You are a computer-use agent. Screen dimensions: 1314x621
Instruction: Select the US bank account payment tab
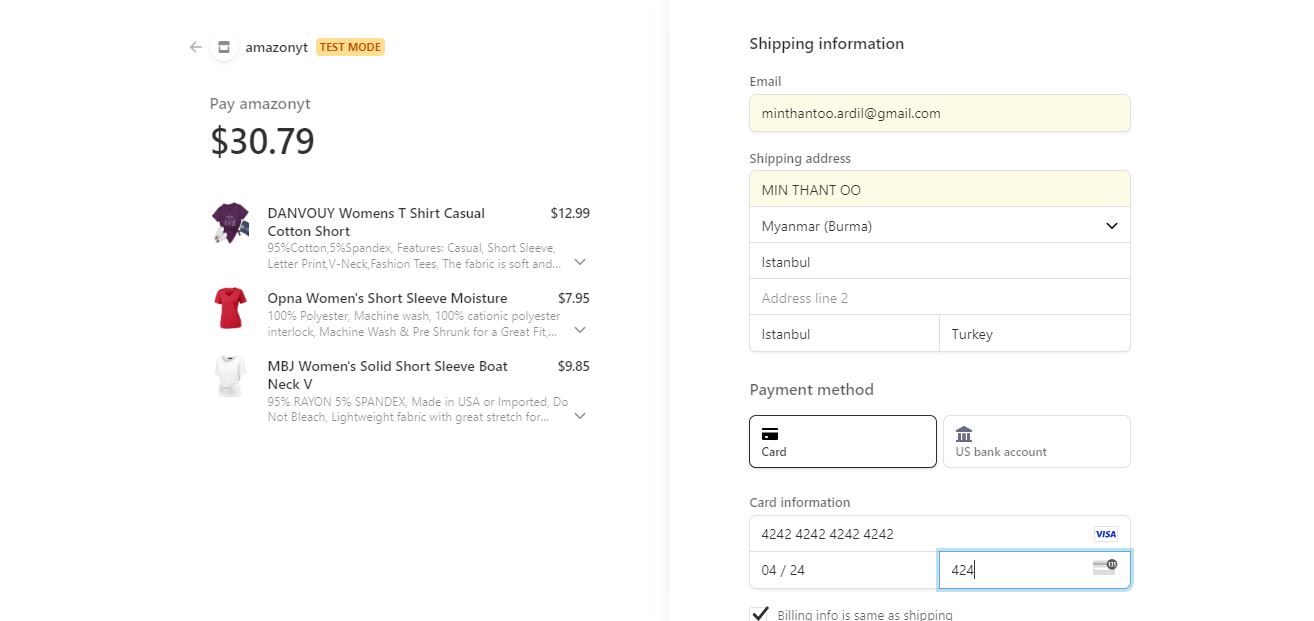[1037, 441]
